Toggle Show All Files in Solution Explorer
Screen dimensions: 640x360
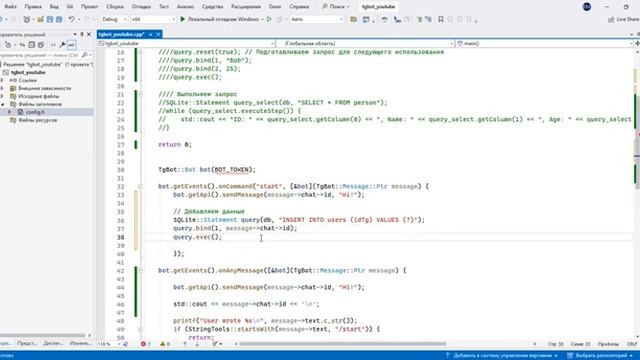click(x=41, y=45)
